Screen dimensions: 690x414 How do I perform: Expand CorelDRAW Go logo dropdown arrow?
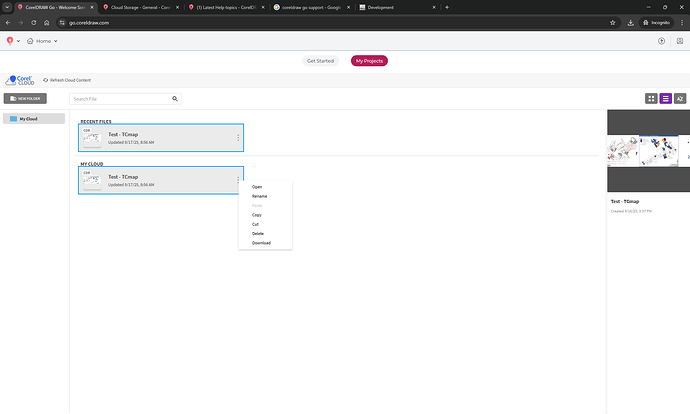[19, 41]
